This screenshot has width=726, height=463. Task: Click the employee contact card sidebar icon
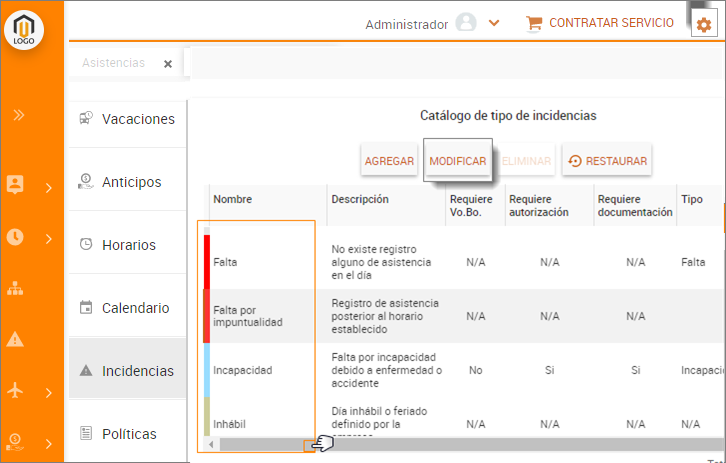[15, 185]
